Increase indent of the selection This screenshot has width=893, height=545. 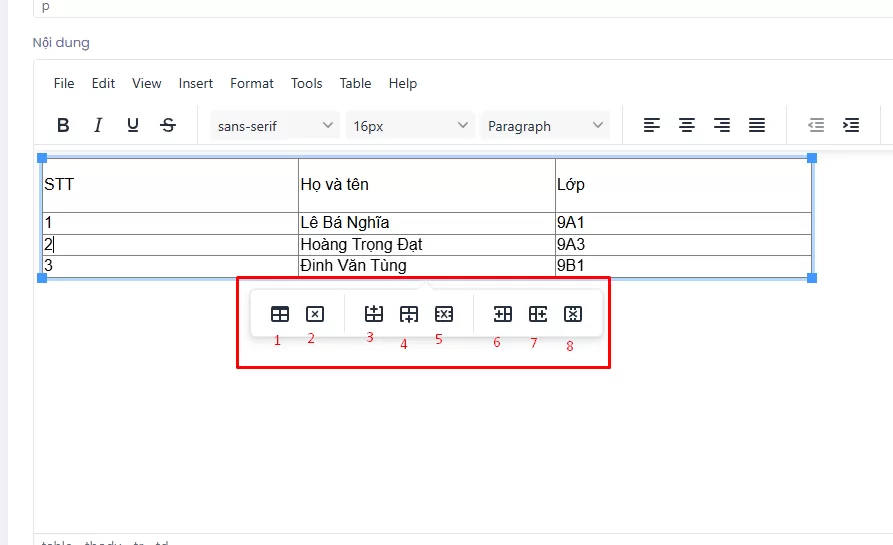pos(851,125)
